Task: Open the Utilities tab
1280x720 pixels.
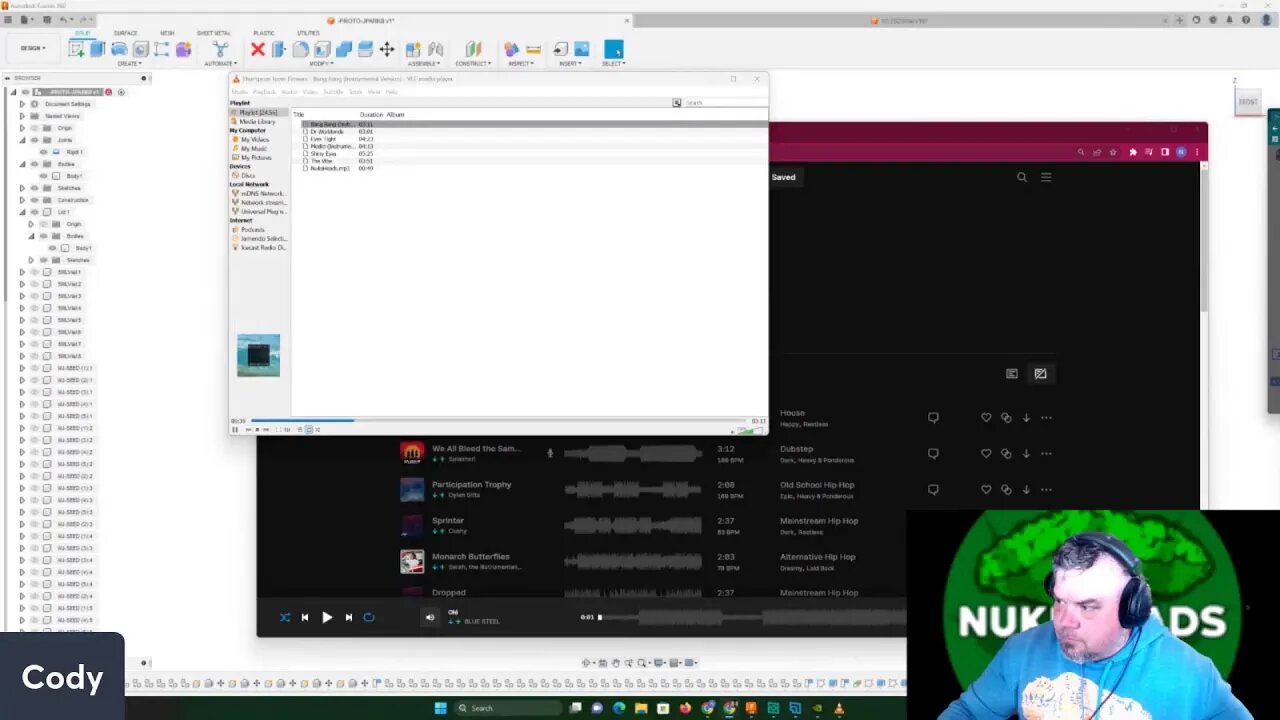Action: [308, 33]
